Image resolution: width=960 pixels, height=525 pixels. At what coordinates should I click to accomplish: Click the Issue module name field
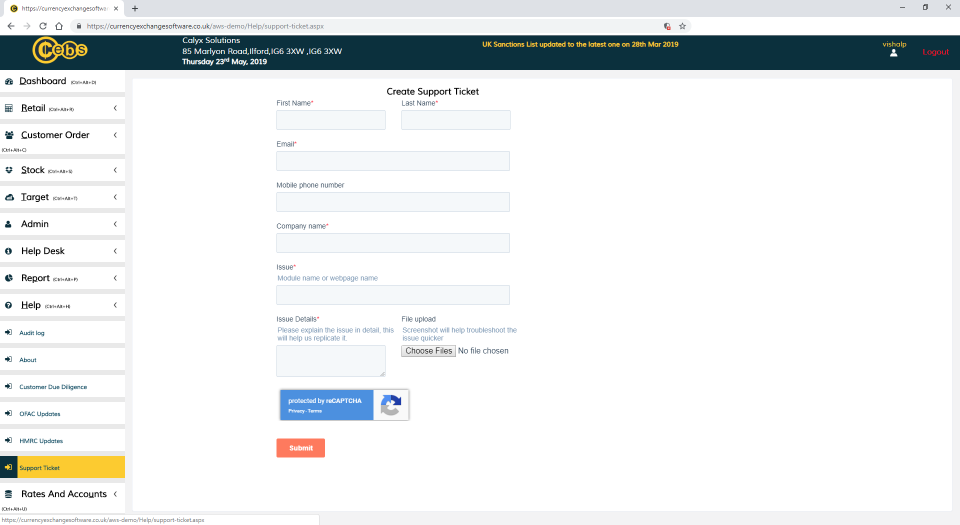tap(392, 295)
